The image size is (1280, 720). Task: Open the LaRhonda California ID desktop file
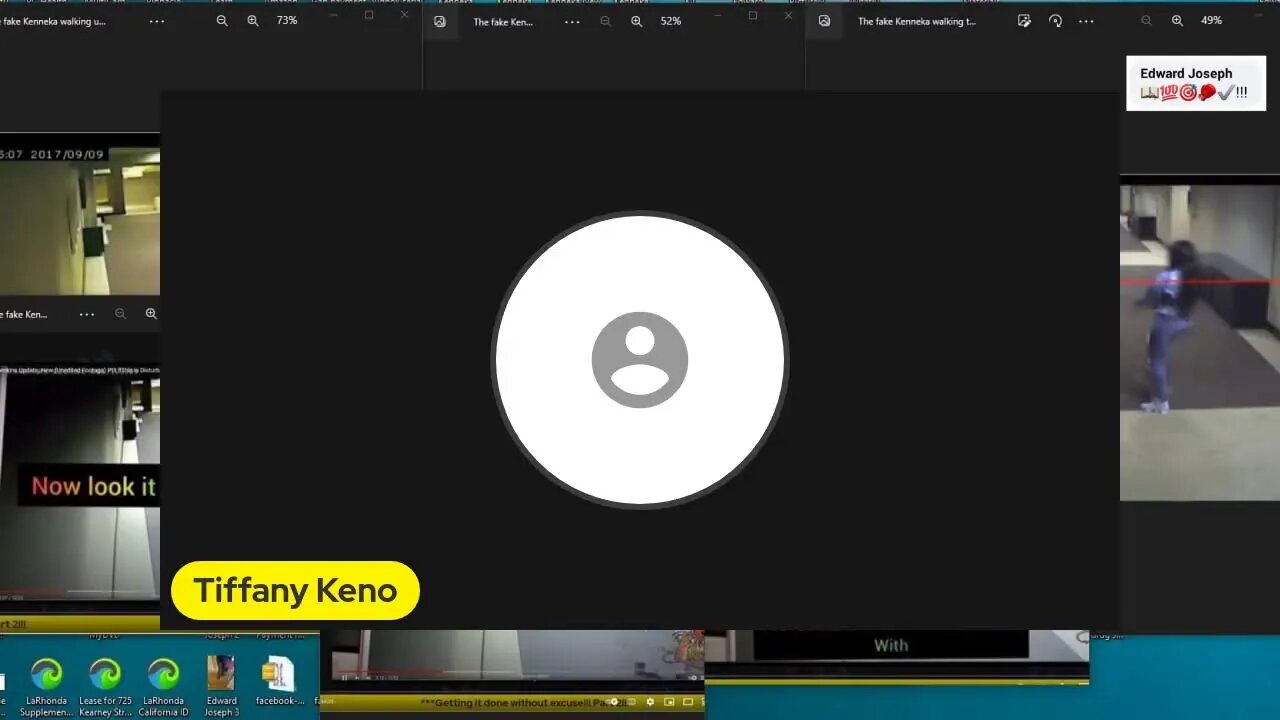coord(163,686)
